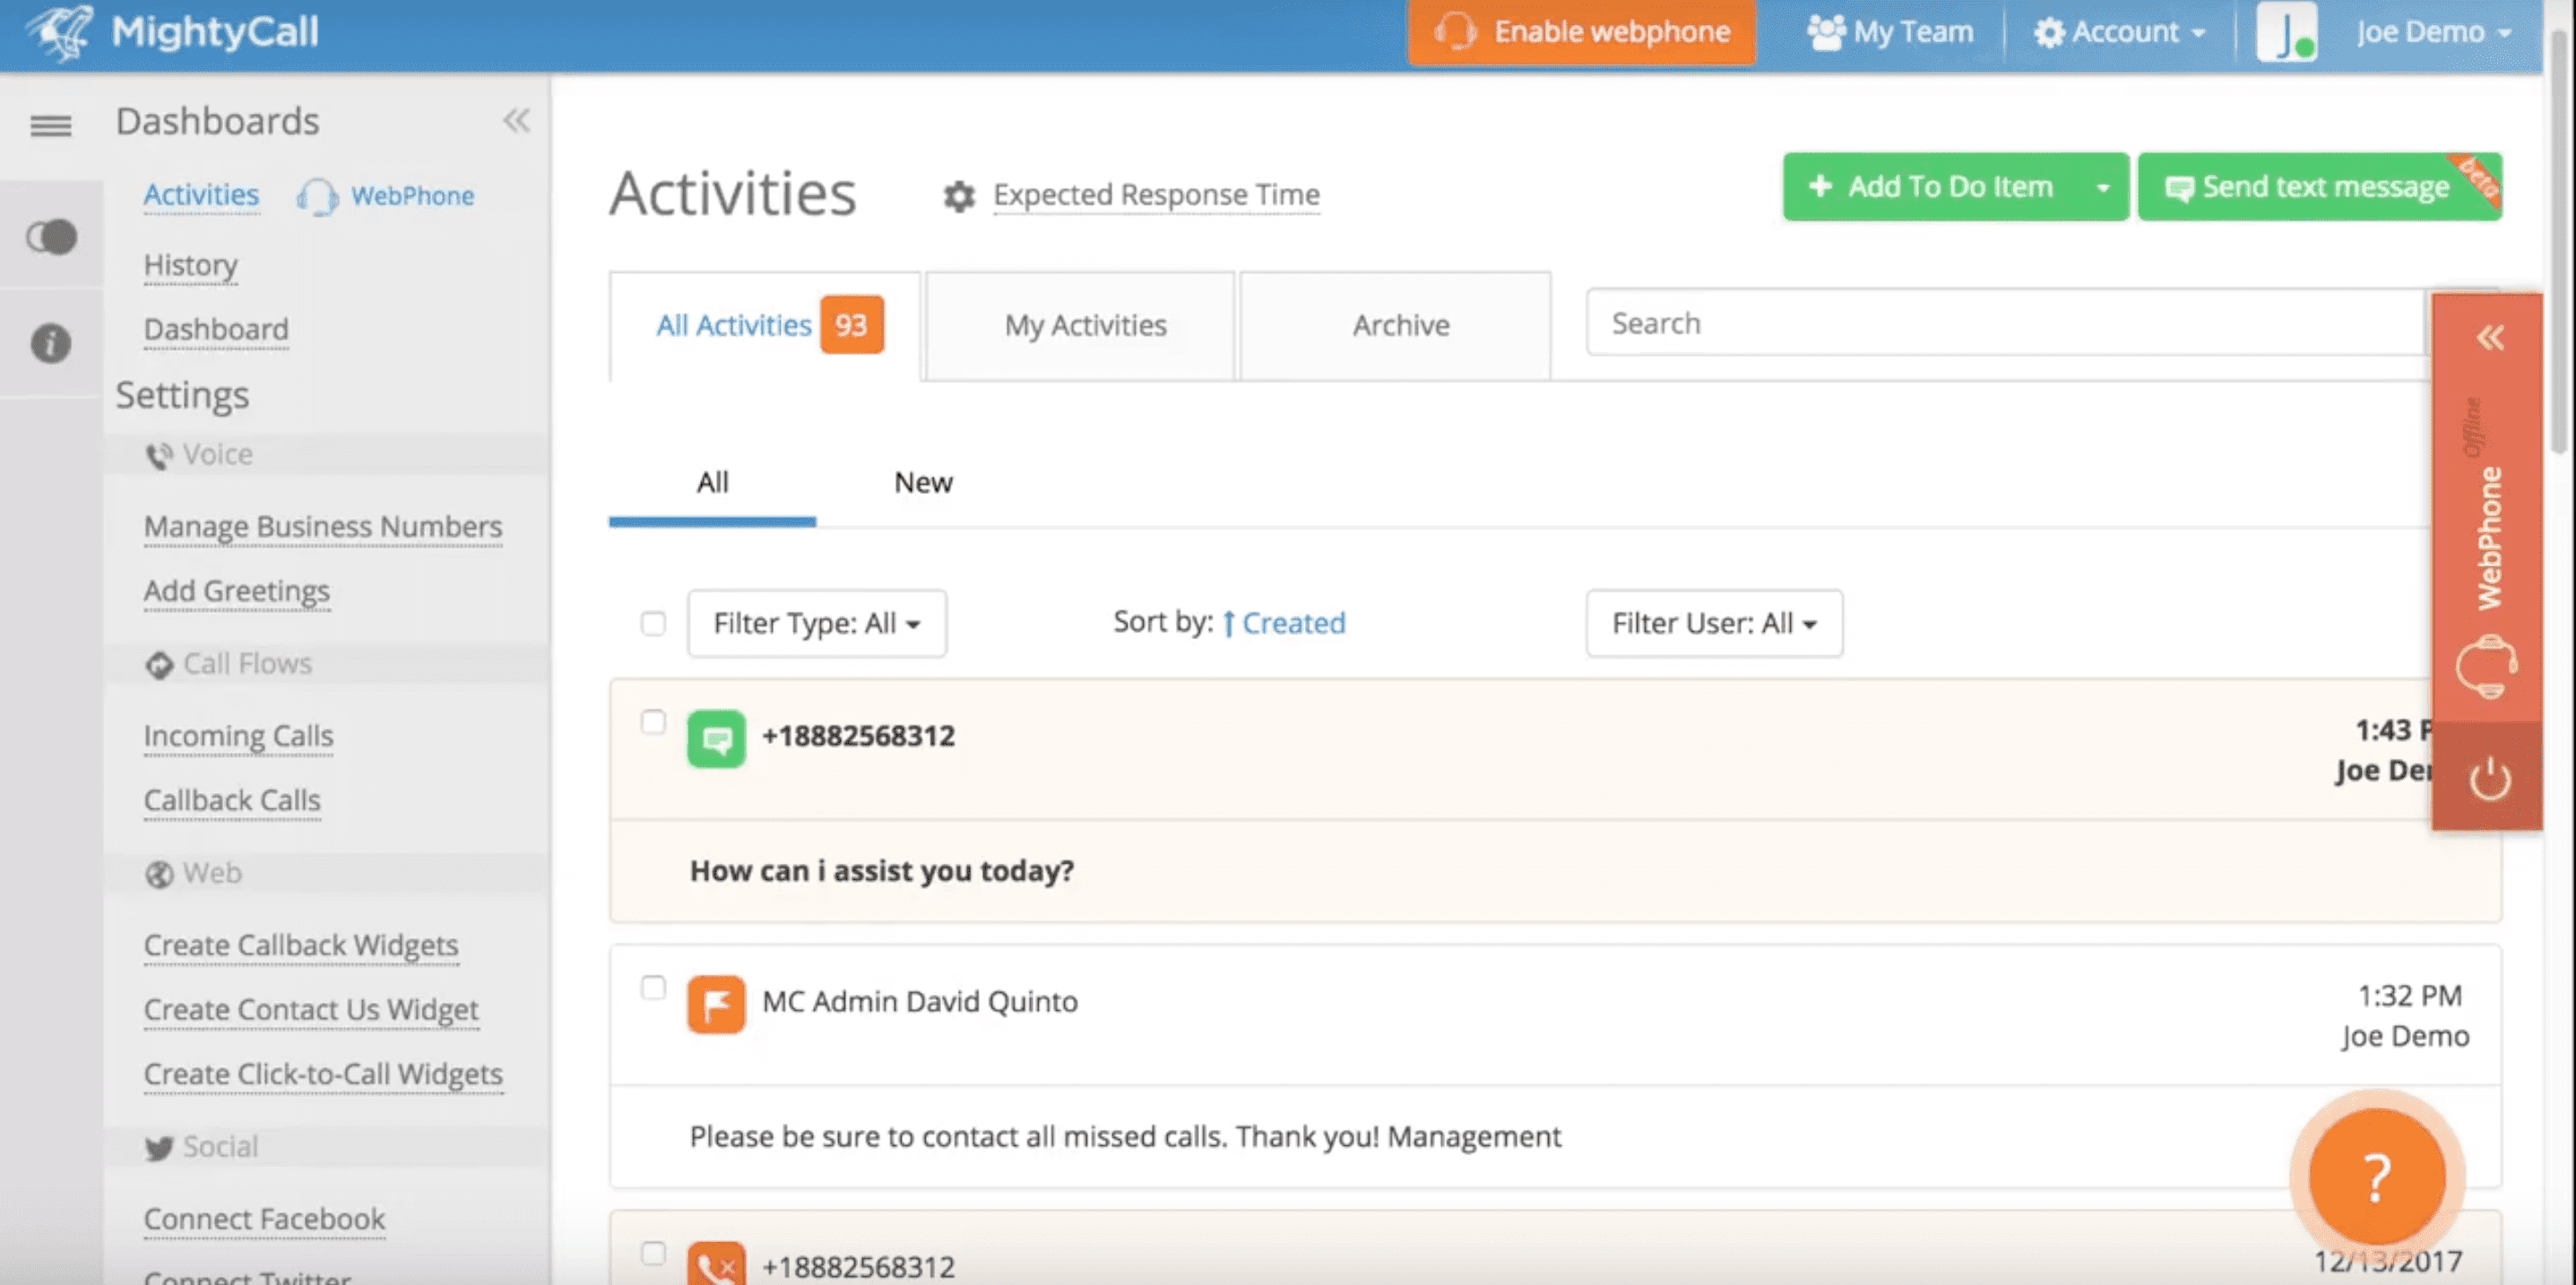Viewport: 2576px width, 1285px height.
Task: Collapse the Dashboards sidebar panel
Action: pos(516,121)
